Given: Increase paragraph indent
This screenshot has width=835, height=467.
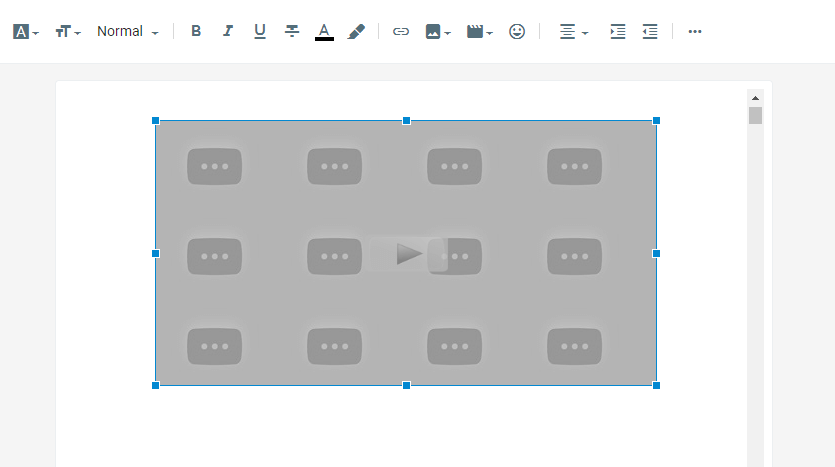Looking at the screenshot, I should coord(618,31).
